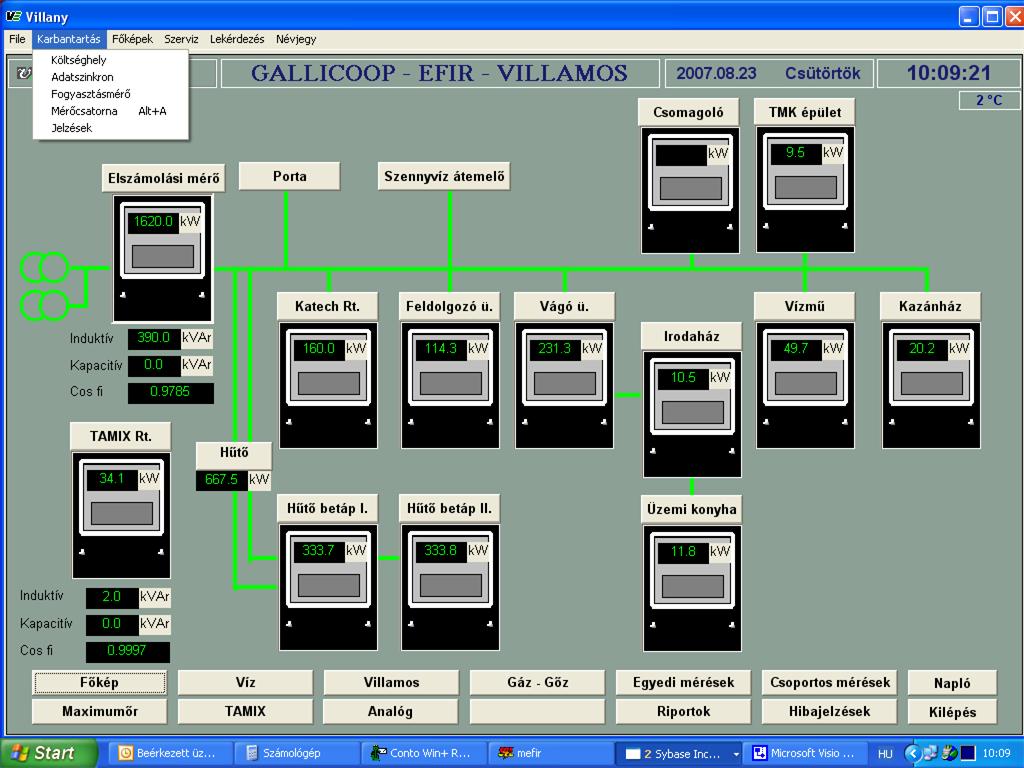This screenshot has height=768, width=1024.
Task: Open the Lekérdezés menu
Action: [x=237, y=39]
